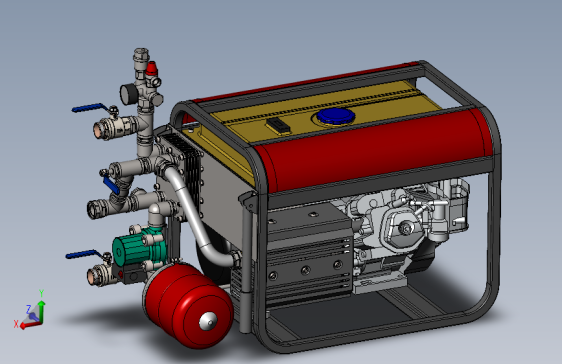
Task: Select the red expansion tank vessel
Action: [x=189, y=305]
